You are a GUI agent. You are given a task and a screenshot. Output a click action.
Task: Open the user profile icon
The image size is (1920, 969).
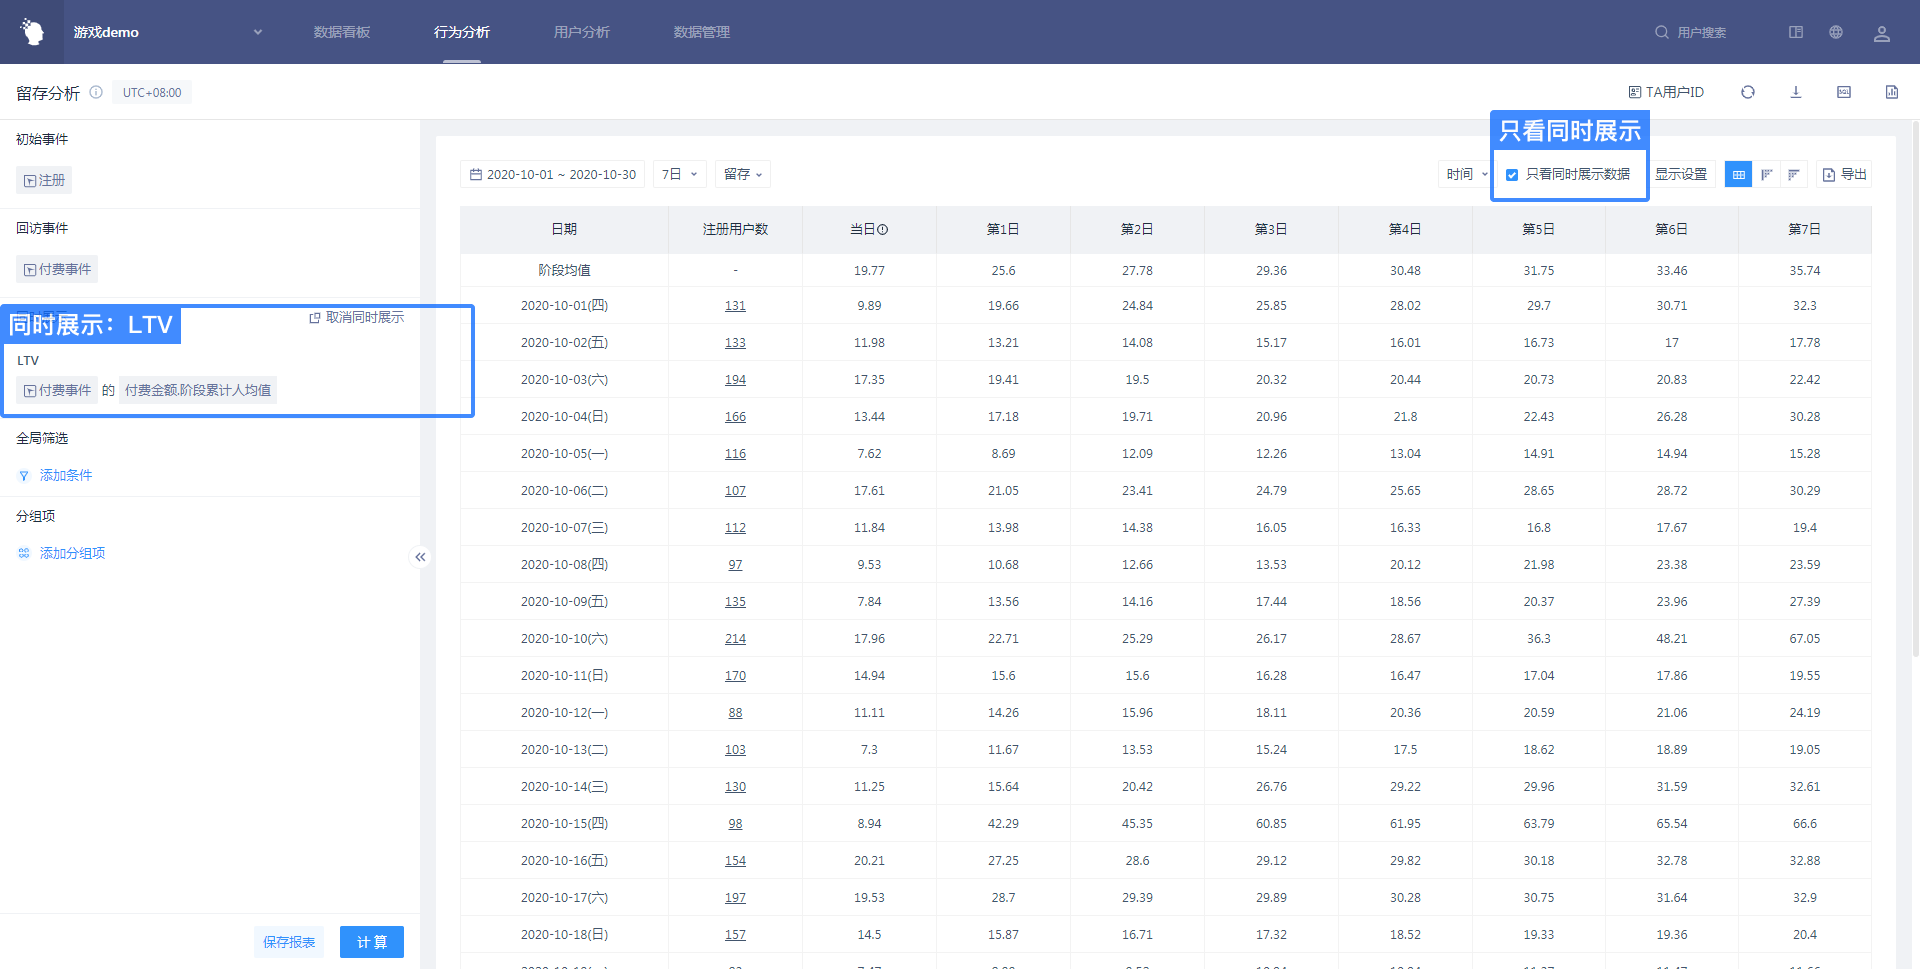click(1881, 33)
